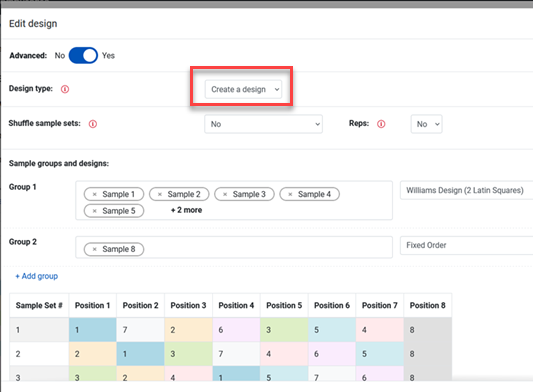Click the Edit design title
This screenshot has height=392, width=533.
coord(33,24)
